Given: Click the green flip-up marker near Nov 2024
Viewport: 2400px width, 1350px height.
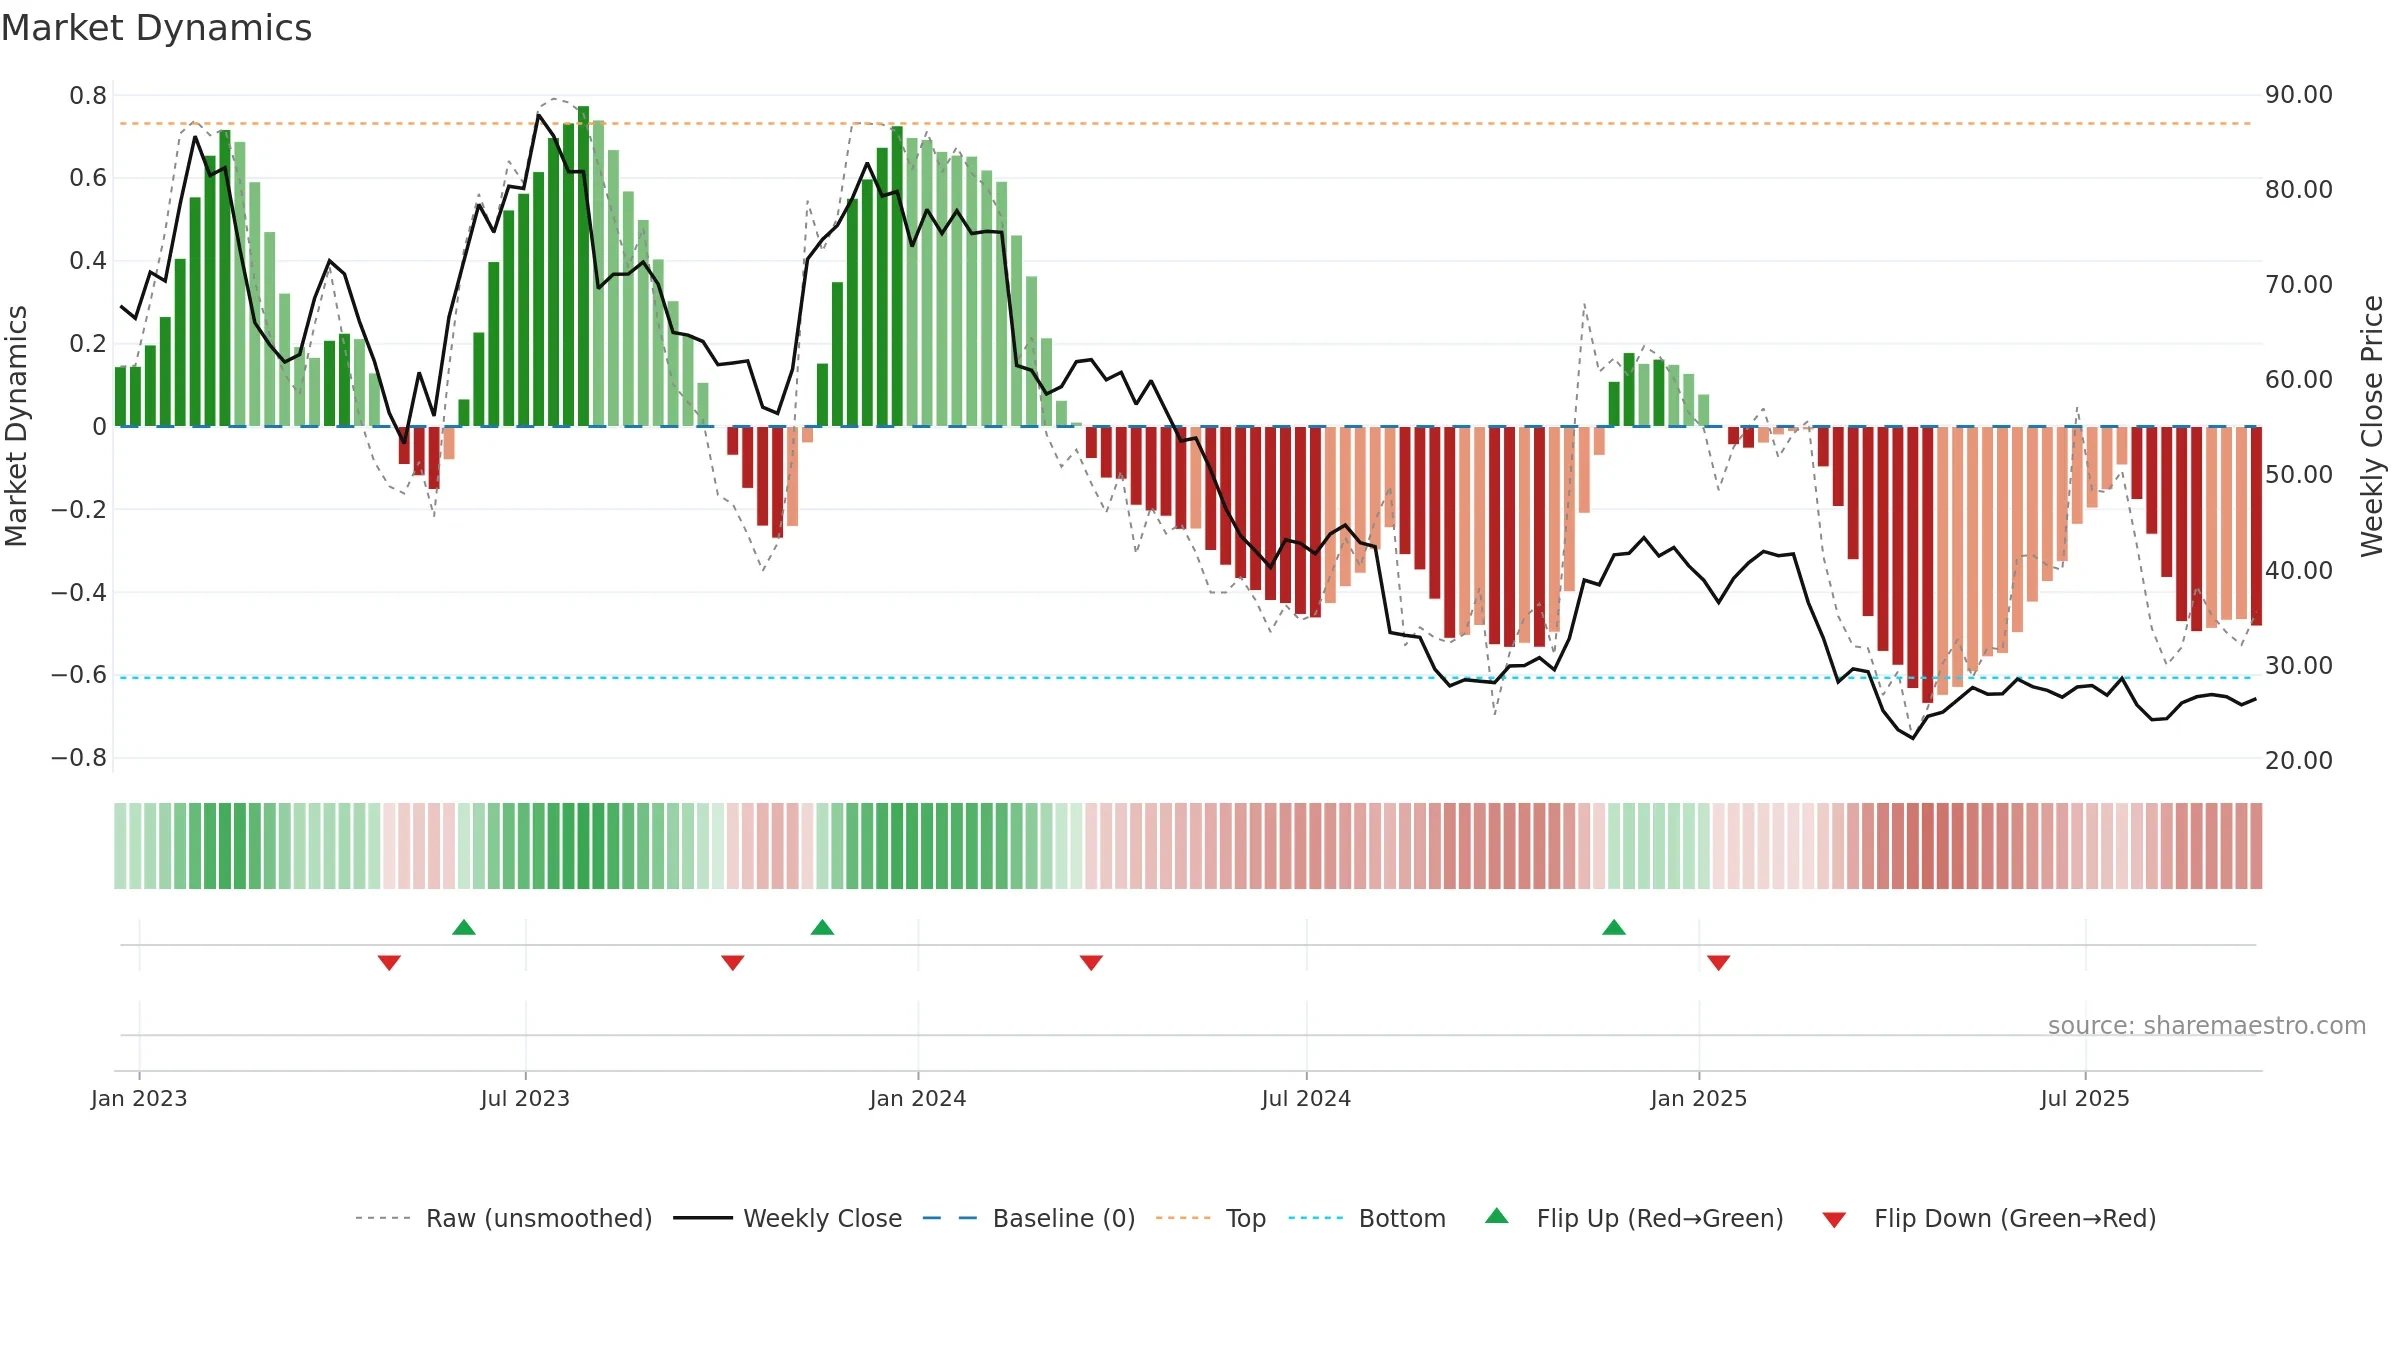Looking at the screenshot, I should click(x=1614, y=927).
